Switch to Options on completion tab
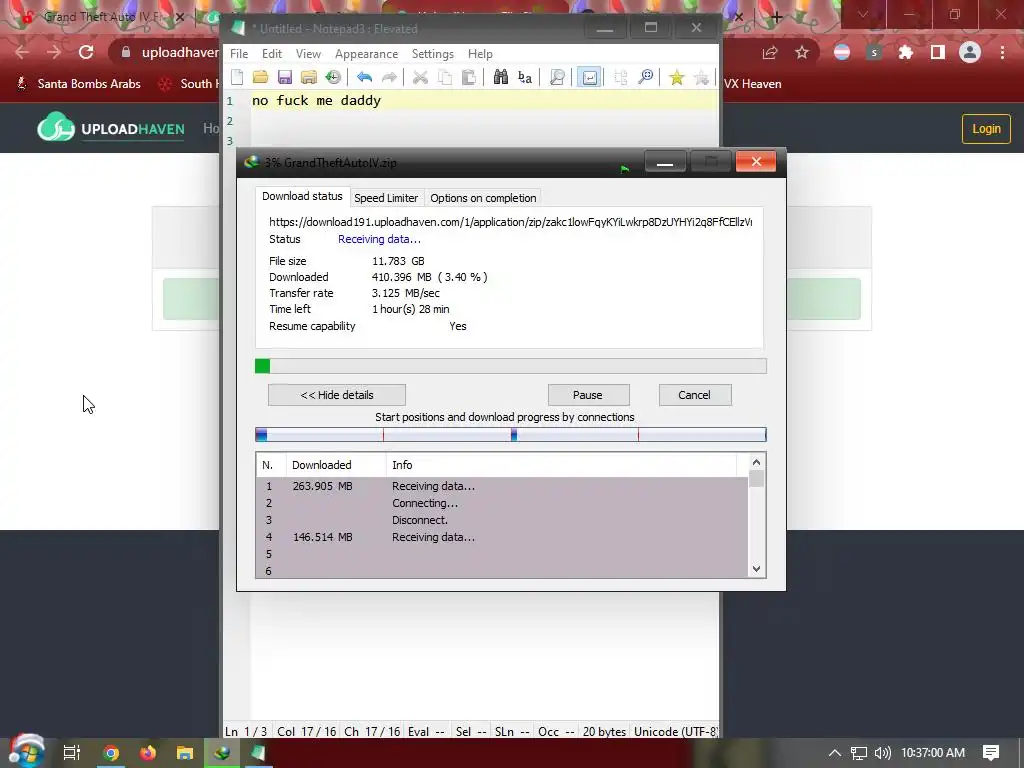 pyautogui.click(x=483, y=198)
